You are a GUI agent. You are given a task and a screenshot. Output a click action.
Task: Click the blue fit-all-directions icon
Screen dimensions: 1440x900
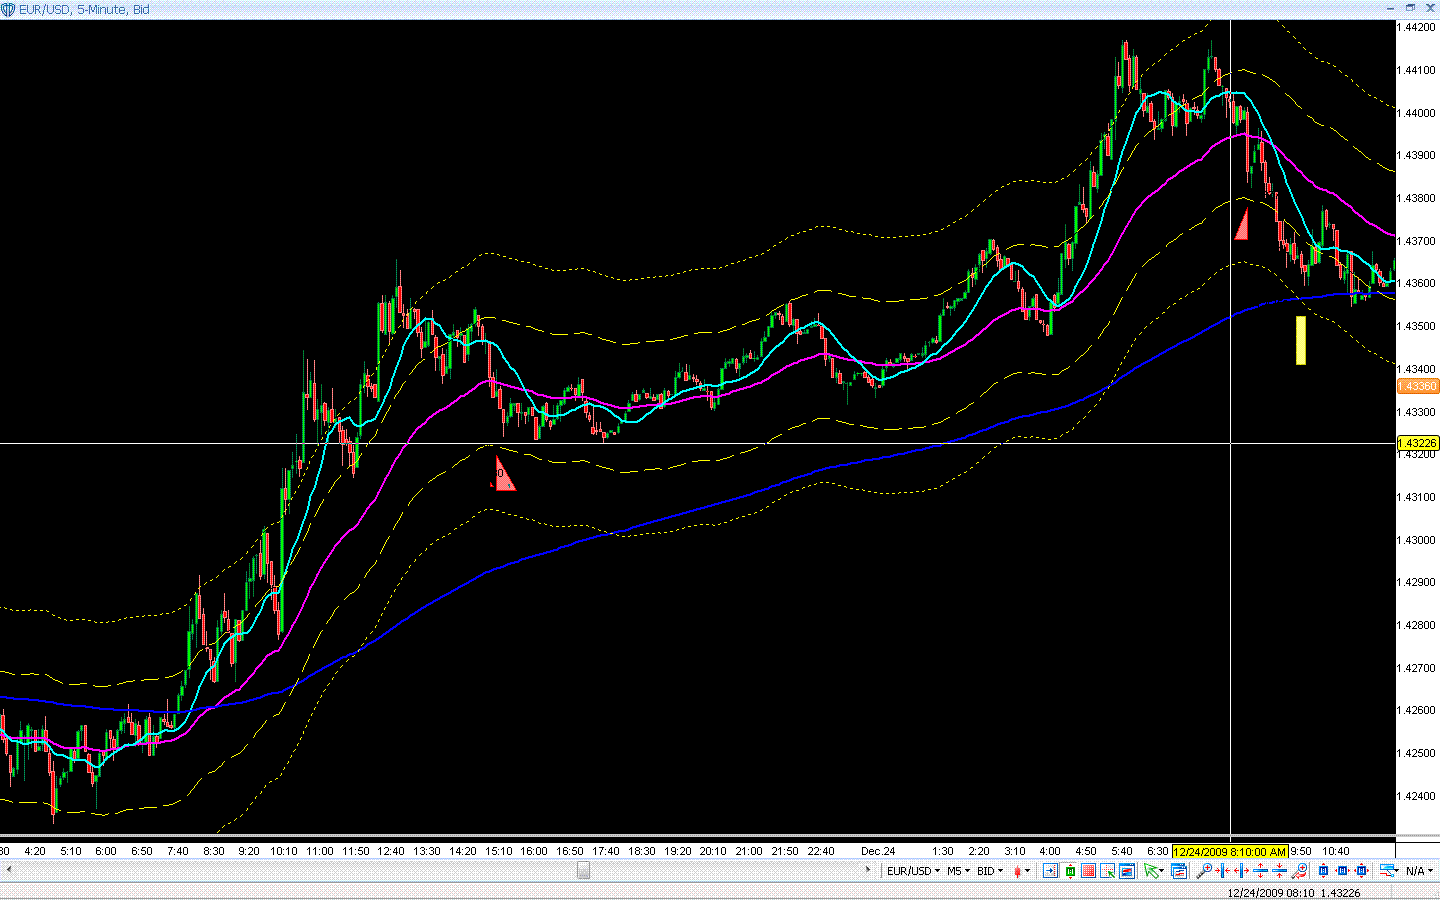1361,871
